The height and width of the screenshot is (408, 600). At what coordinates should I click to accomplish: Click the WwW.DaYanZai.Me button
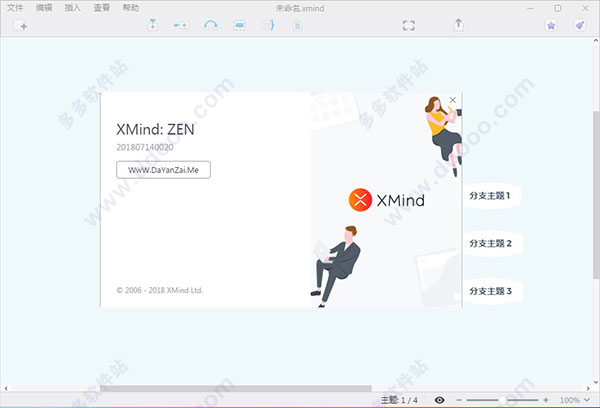163,170
